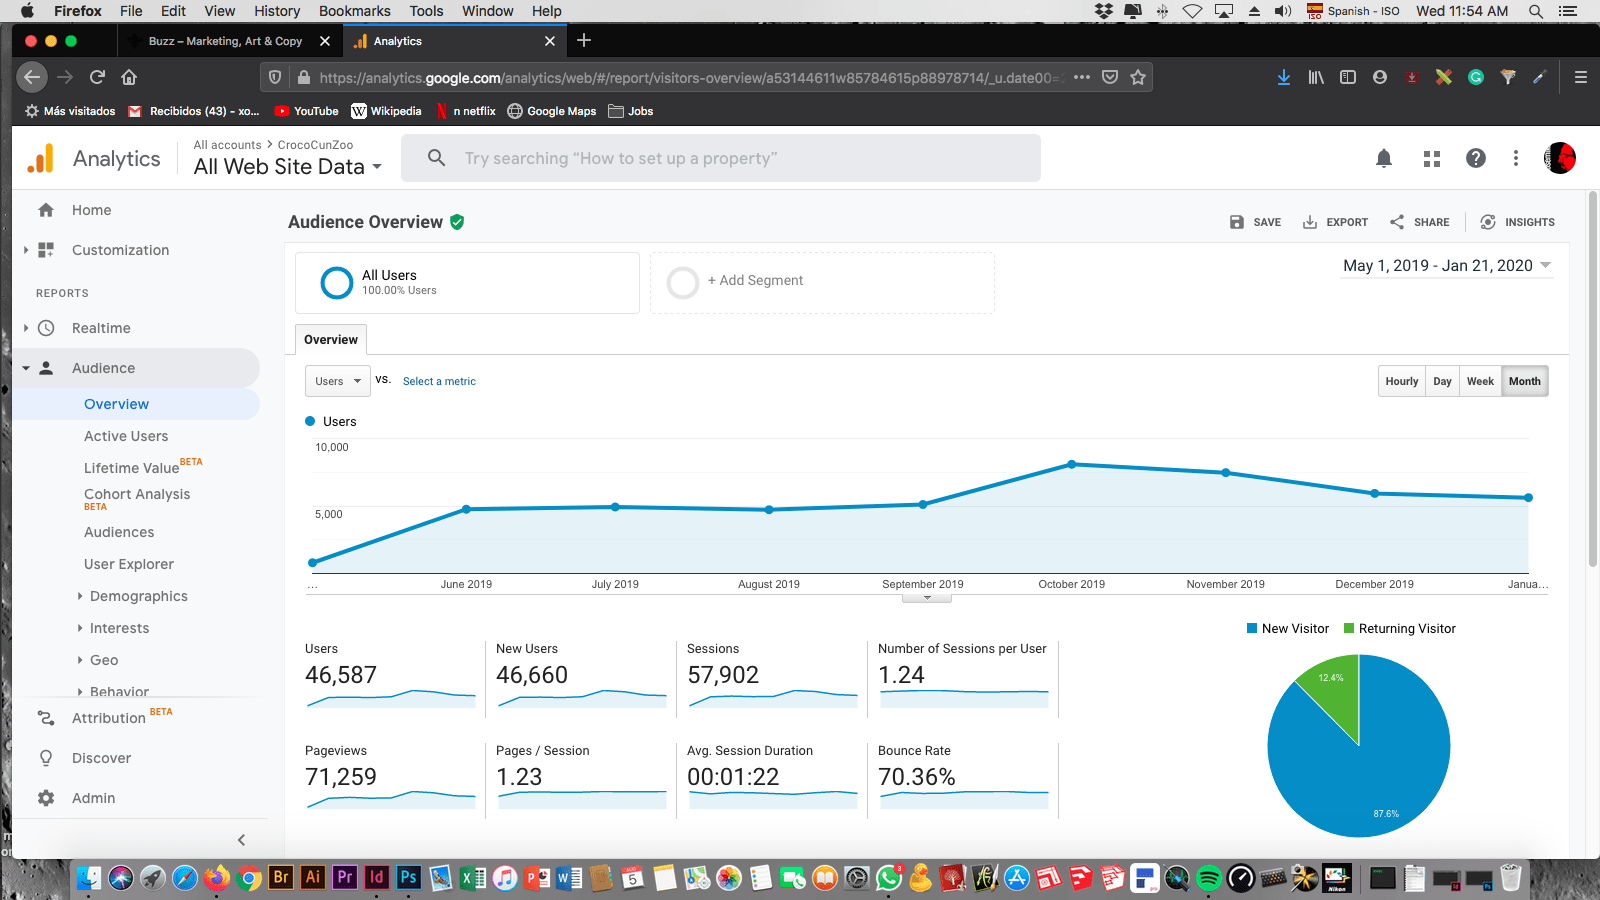Open the Bookmarks menu in menu bar
The width and height of the screenshot is (1600, 900).
point(354,11)
